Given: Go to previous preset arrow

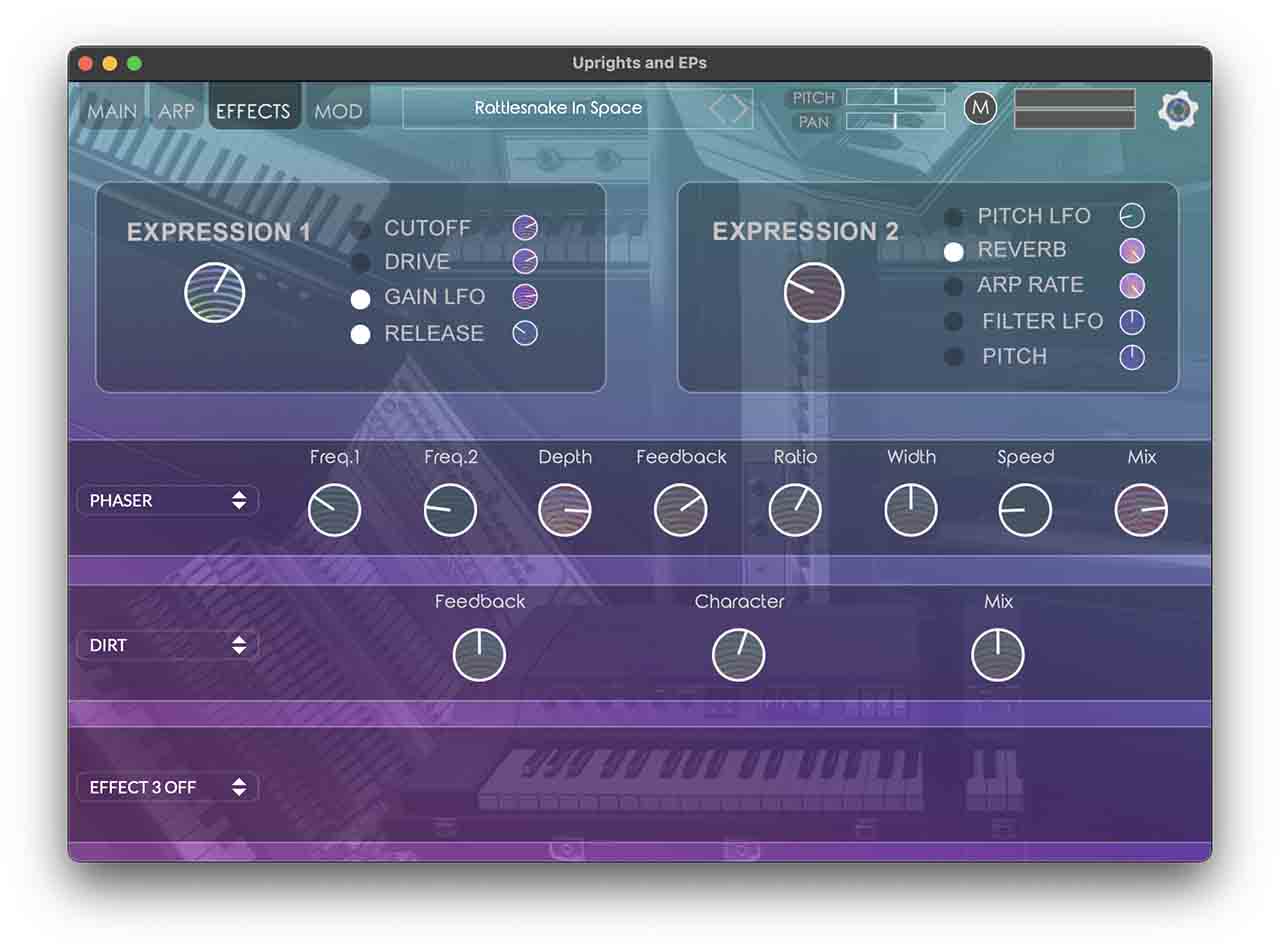Looking at the screenshot, I should tap(718, 109).
